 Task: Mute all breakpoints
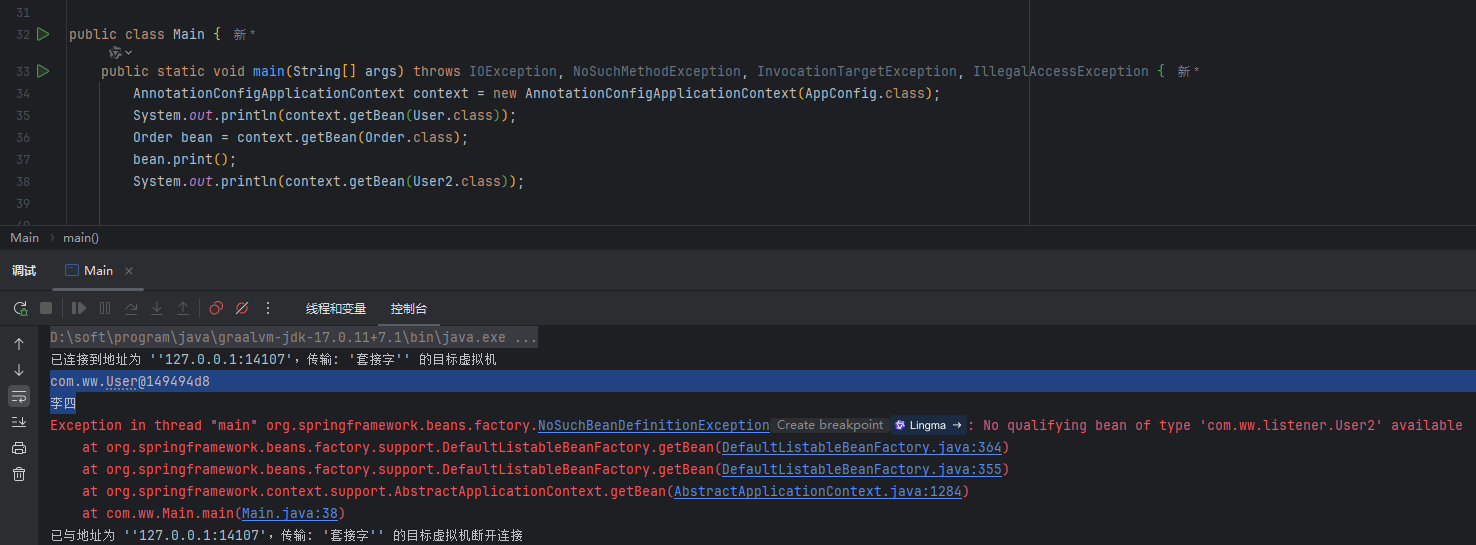click(x=241, y=308)
